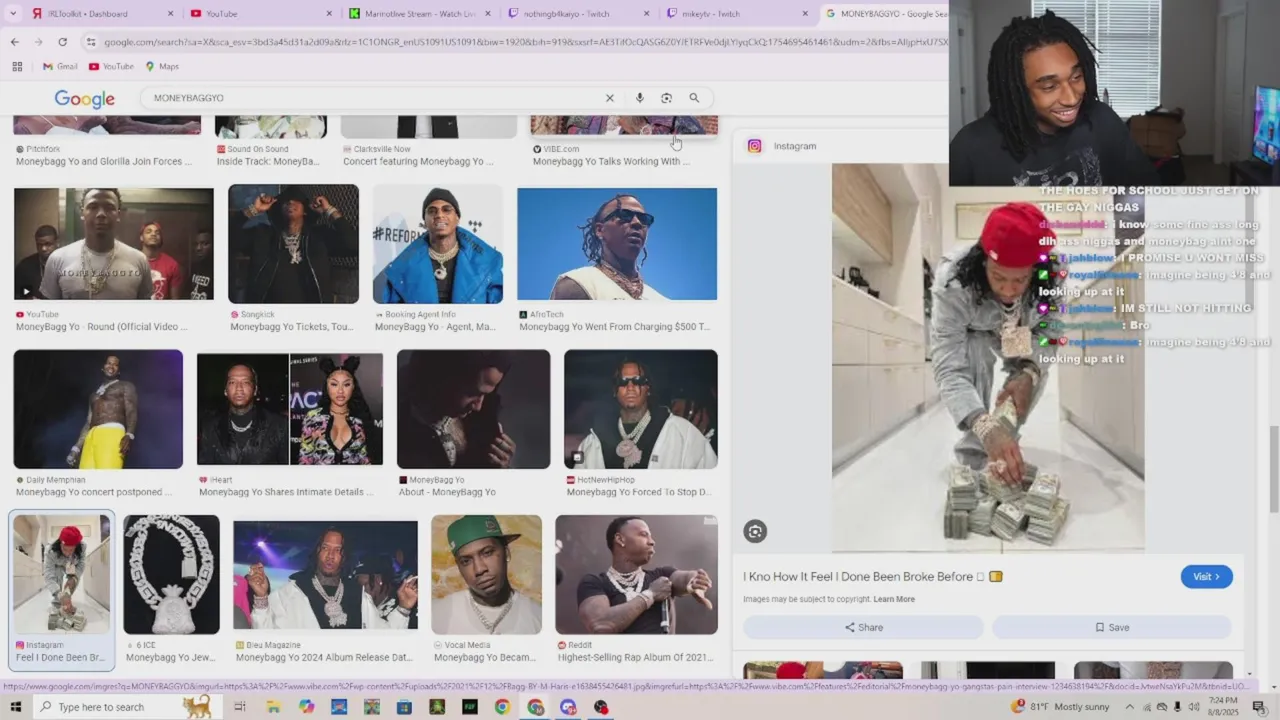The width and height of the screenshot is (1280, 720).
Task: Open the iHeart Shares Intimate Details image
Action: point(290,409)
